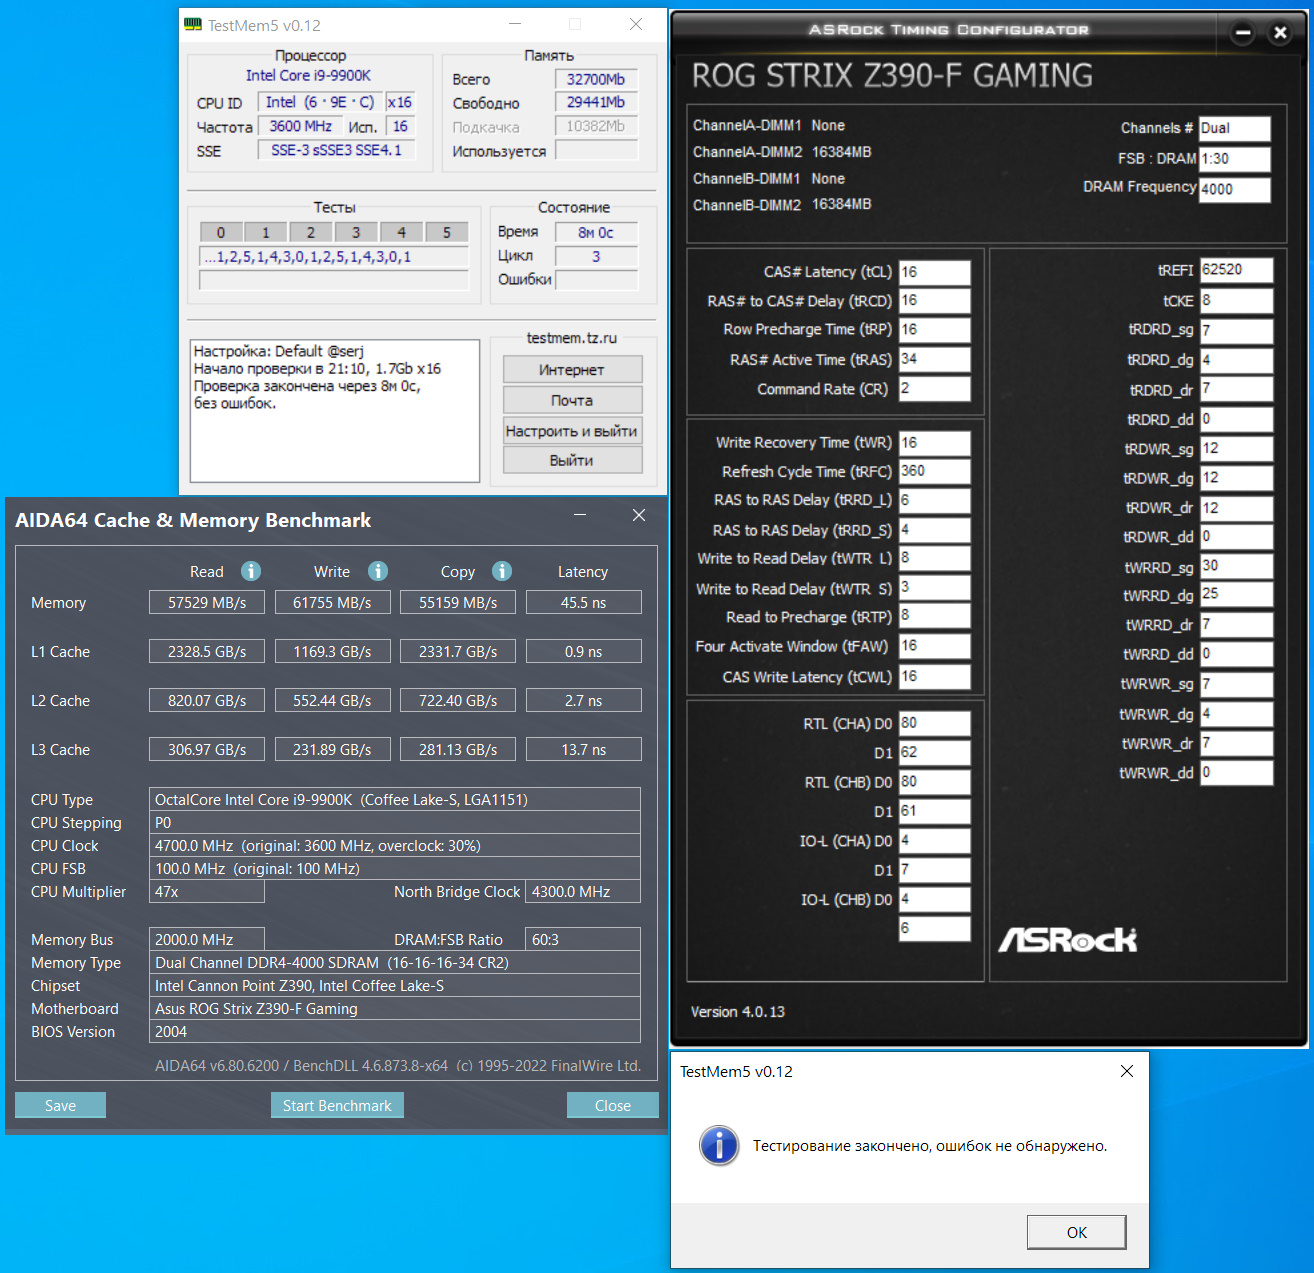Click Настроить и выйти in TestMem5
The height and width of the screenshot is (1273, 1314).
click(572, 431)
